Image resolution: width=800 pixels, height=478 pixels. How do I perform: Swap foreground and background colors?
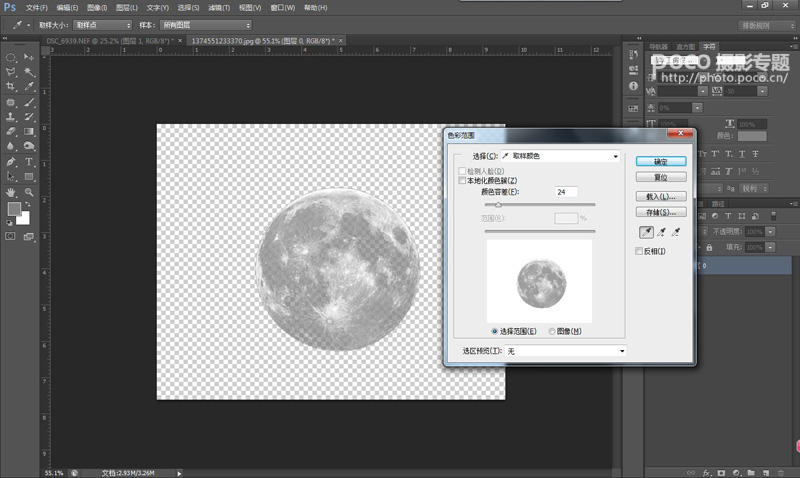click(x=28, y=204)
